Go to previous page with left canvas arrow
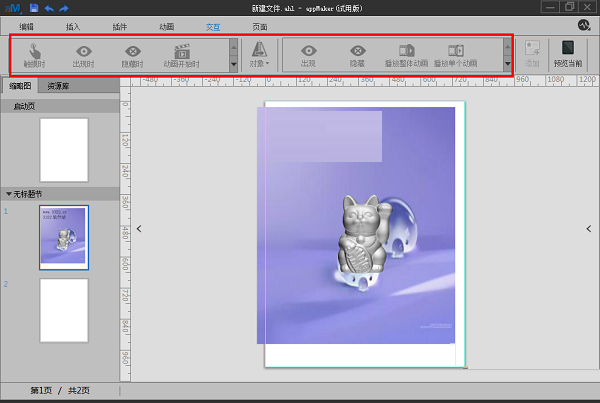The image size is (600, 403). pyautogui.click(x=138, y=229)
